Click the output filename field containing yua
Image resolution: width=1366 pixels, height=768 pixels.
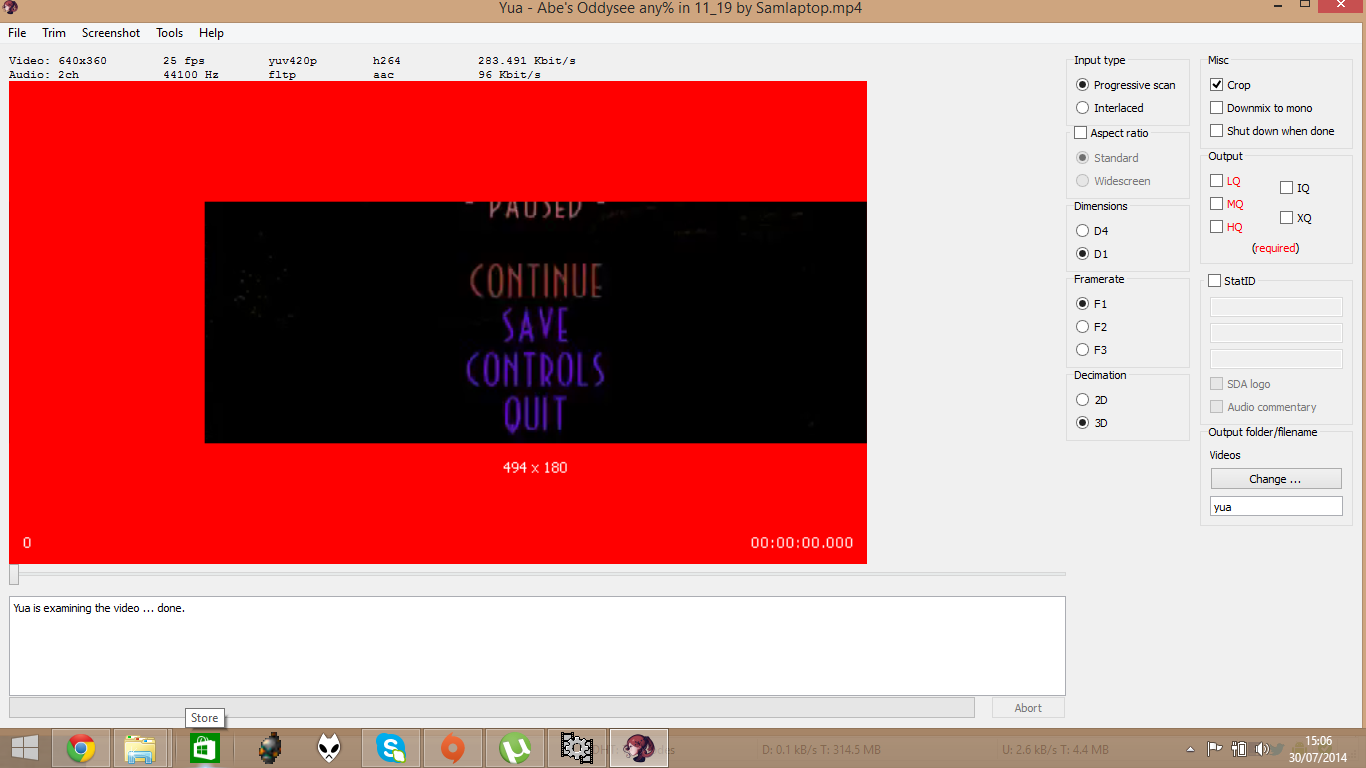coord(1275,507)
